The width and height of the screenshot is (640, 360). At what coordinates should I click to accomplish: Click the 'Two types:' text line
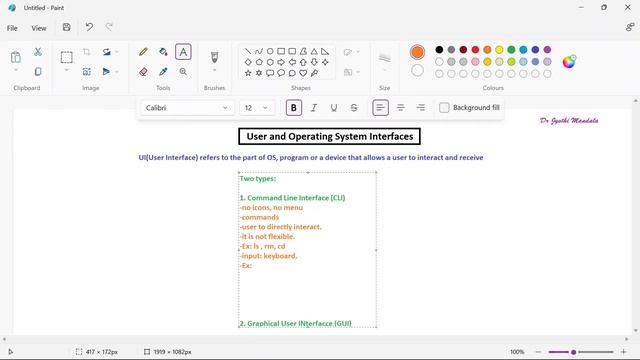click(258, 178)
